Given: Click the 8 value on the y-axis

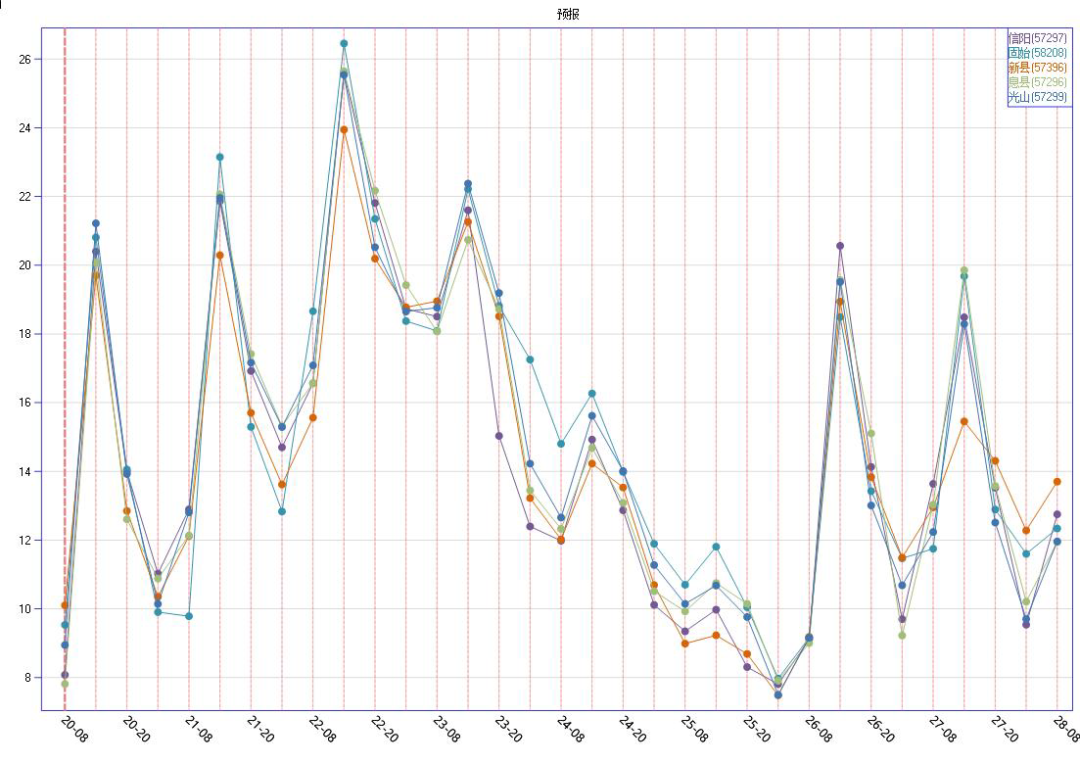Looking at the screenshot, I should click(28, 678).
